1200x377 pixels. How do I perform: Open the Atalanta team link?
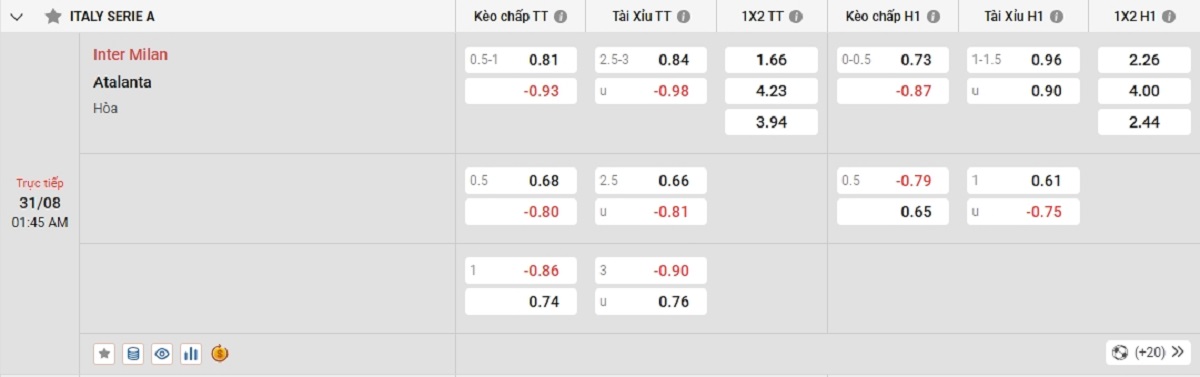[122, 82]
